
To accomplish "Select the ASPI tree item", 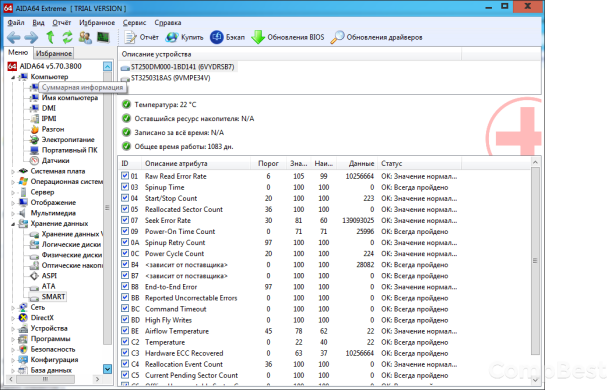I will 49,276.
